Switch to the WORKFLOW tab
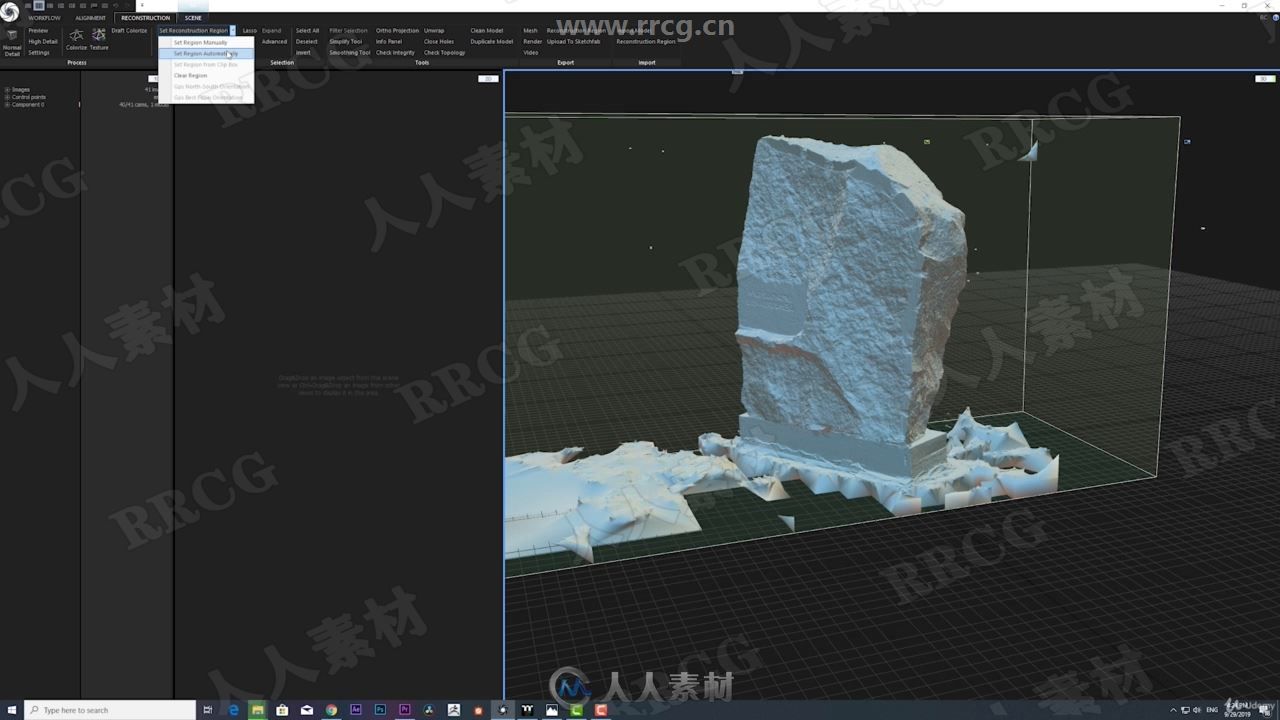Screen dimensions: 1280x720 tap(44, 18)
